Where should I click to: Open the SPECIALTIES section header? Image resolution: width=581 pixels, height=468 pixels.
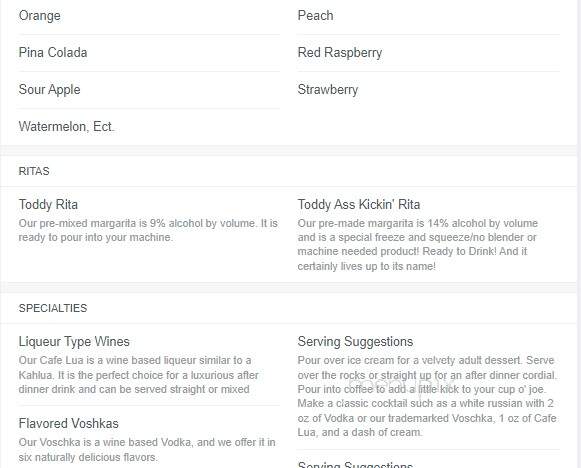pyautogui.click(x=53, y=308)
